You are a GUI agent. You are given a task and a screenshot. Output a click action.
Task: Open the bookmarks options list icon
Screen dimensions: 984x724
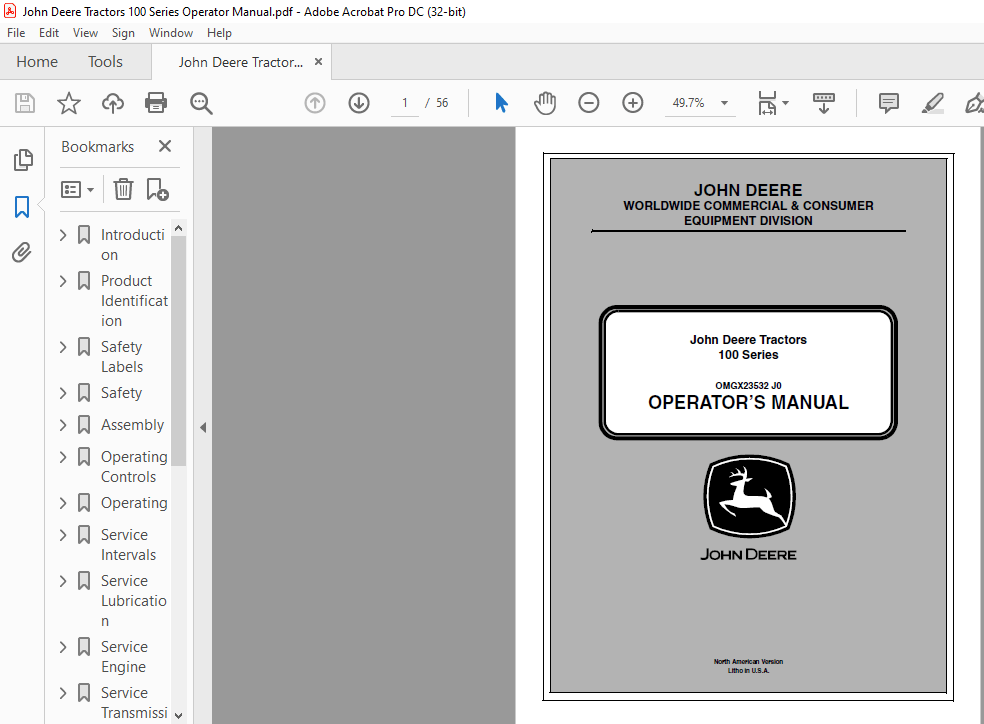click(77, 189)
